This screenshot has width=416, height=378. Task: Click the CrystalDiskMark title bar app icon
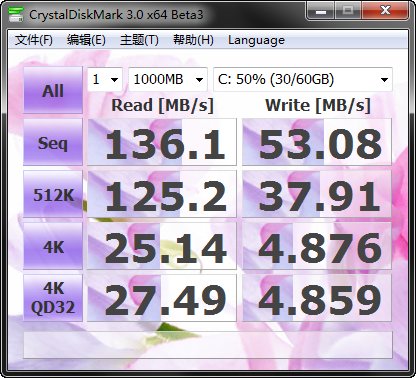click(x=16, y=14)
